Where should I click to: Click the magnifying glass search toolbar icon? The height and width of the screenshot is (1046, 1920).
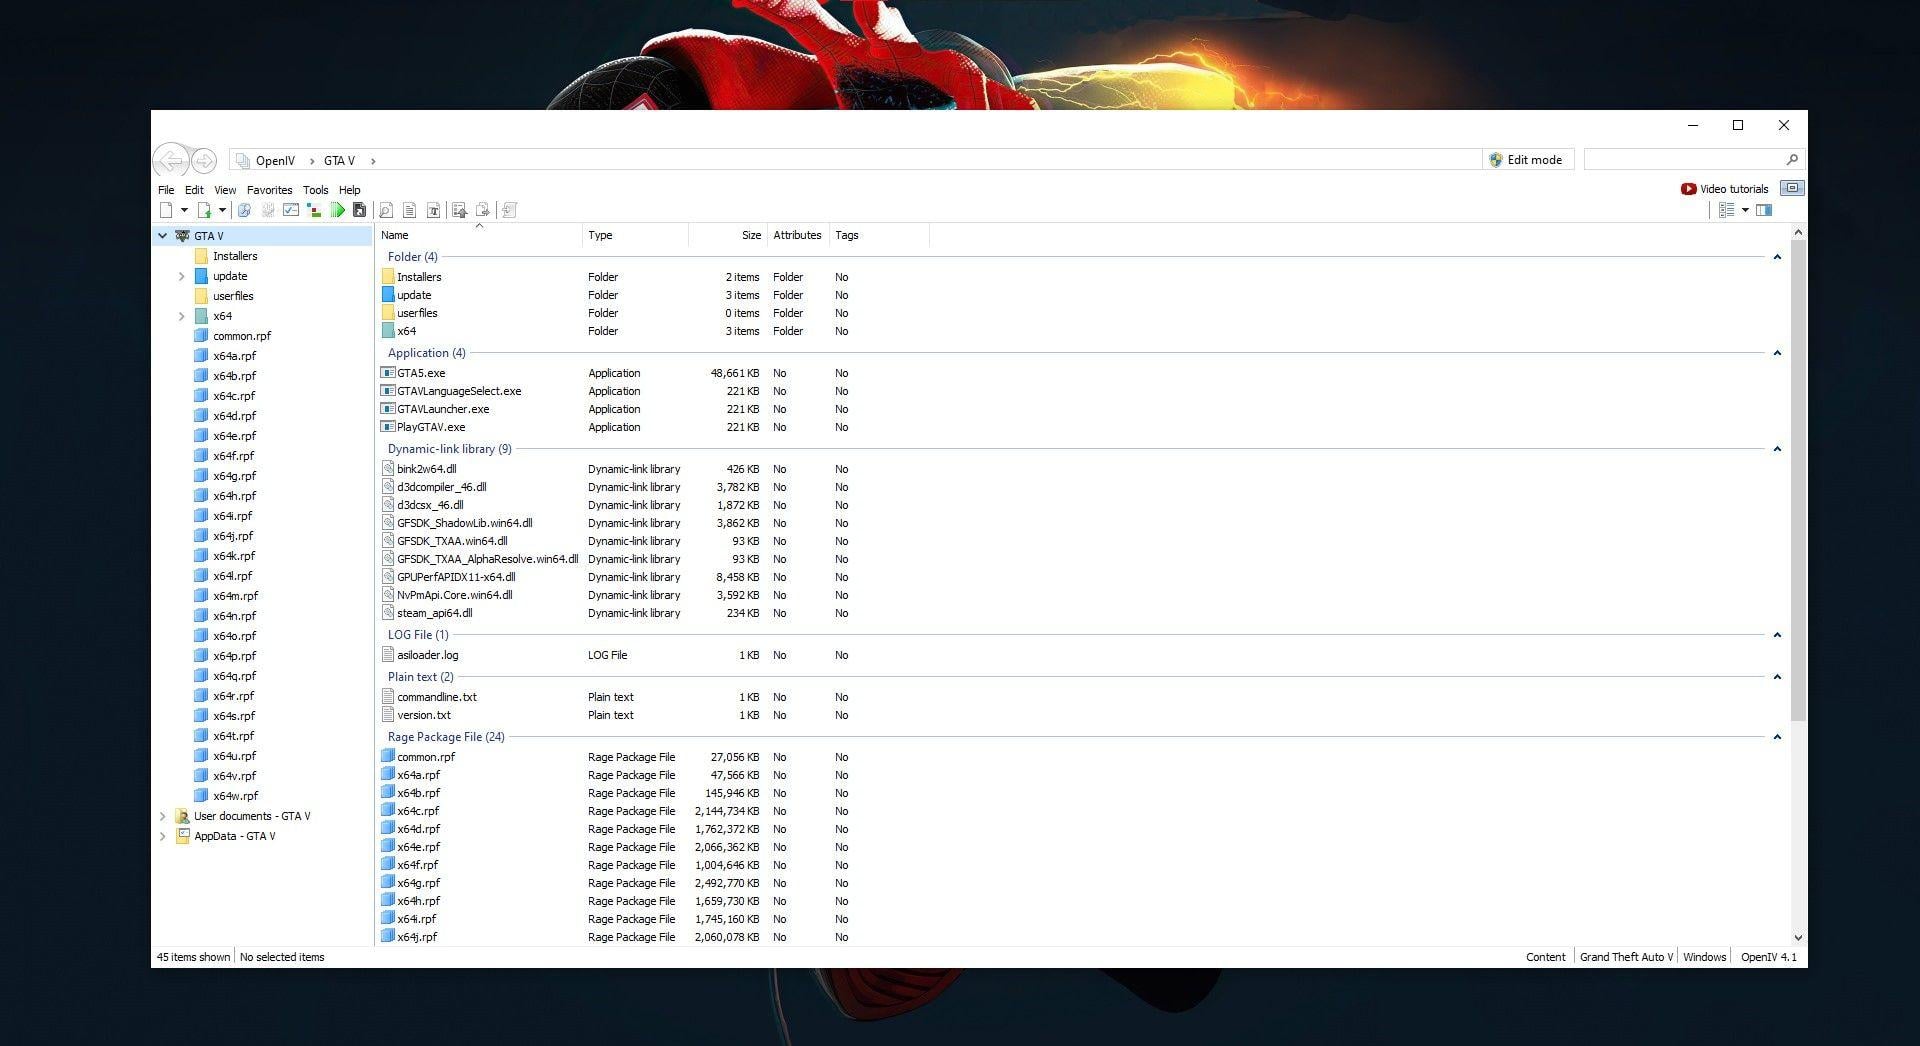point(385,210)
